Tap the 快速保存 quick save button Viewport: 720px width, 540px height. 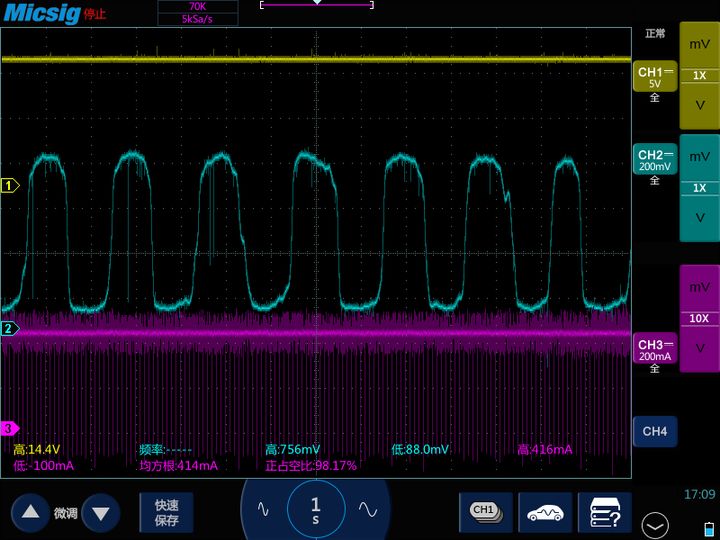167,512
